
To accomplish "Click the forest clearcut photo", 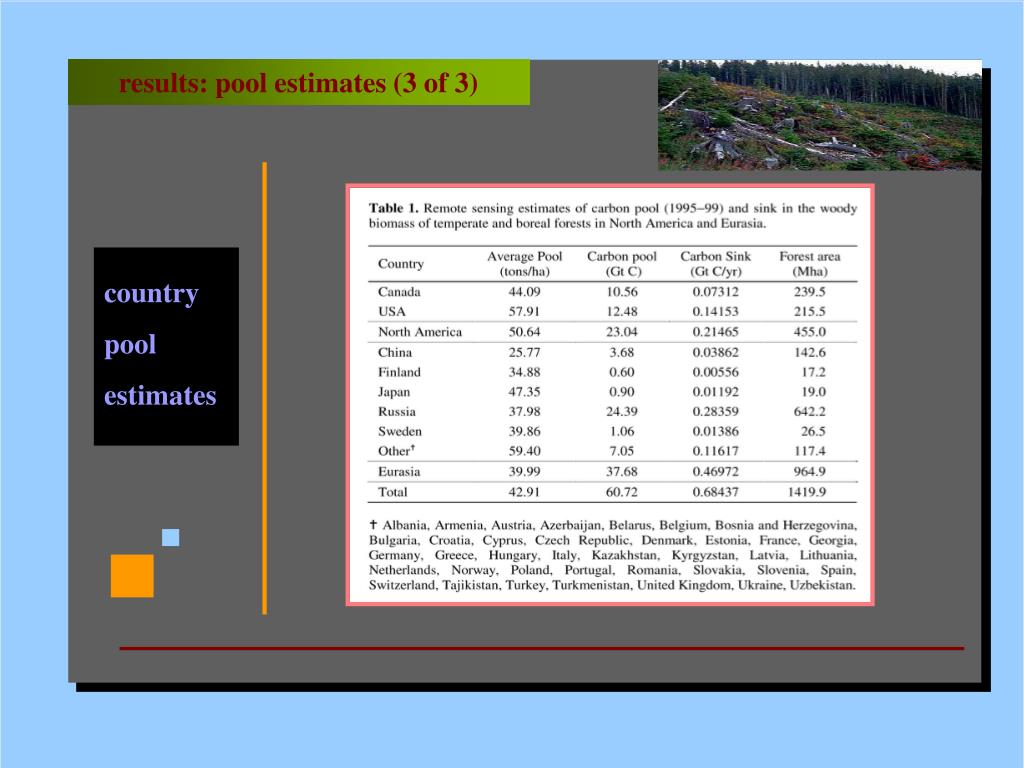I will point(819,115).
